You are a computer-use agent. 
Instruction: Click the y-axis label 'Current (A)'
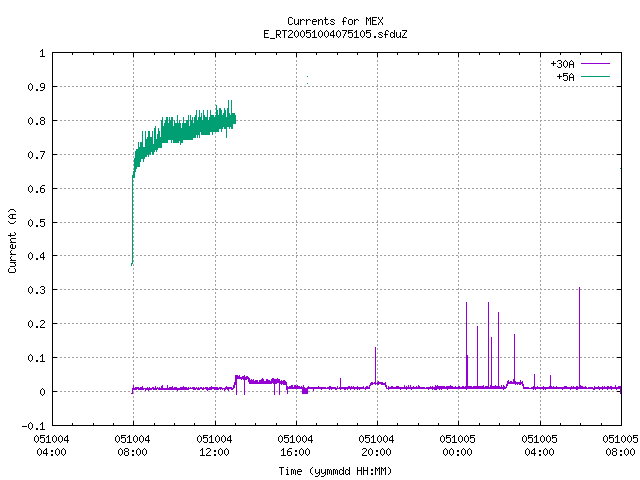click(12, 240)
